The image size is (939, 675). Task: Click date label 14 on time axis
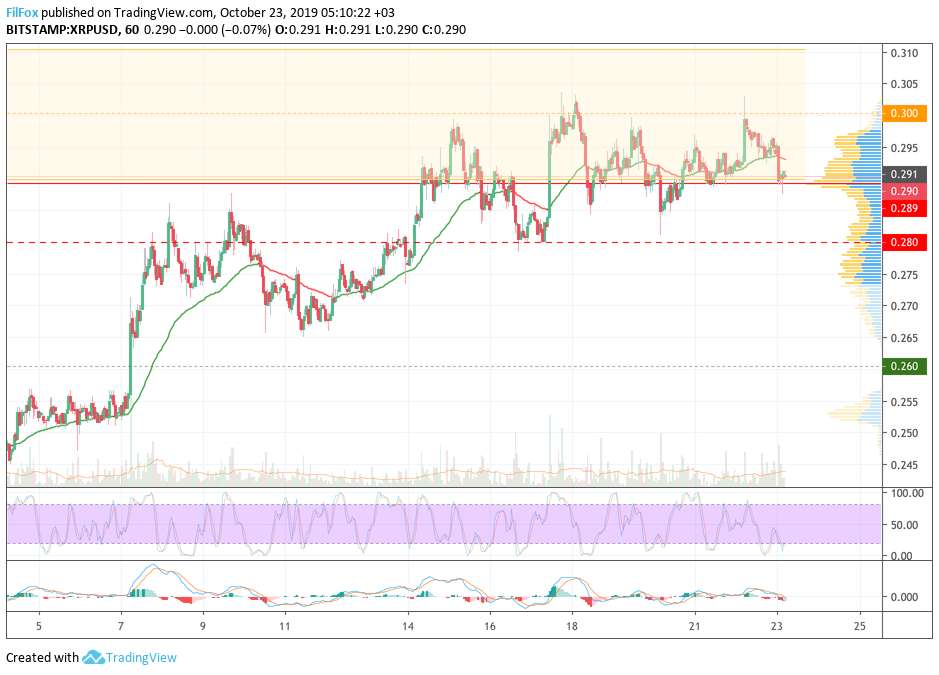pyautogui.click(x=408, y=626)
